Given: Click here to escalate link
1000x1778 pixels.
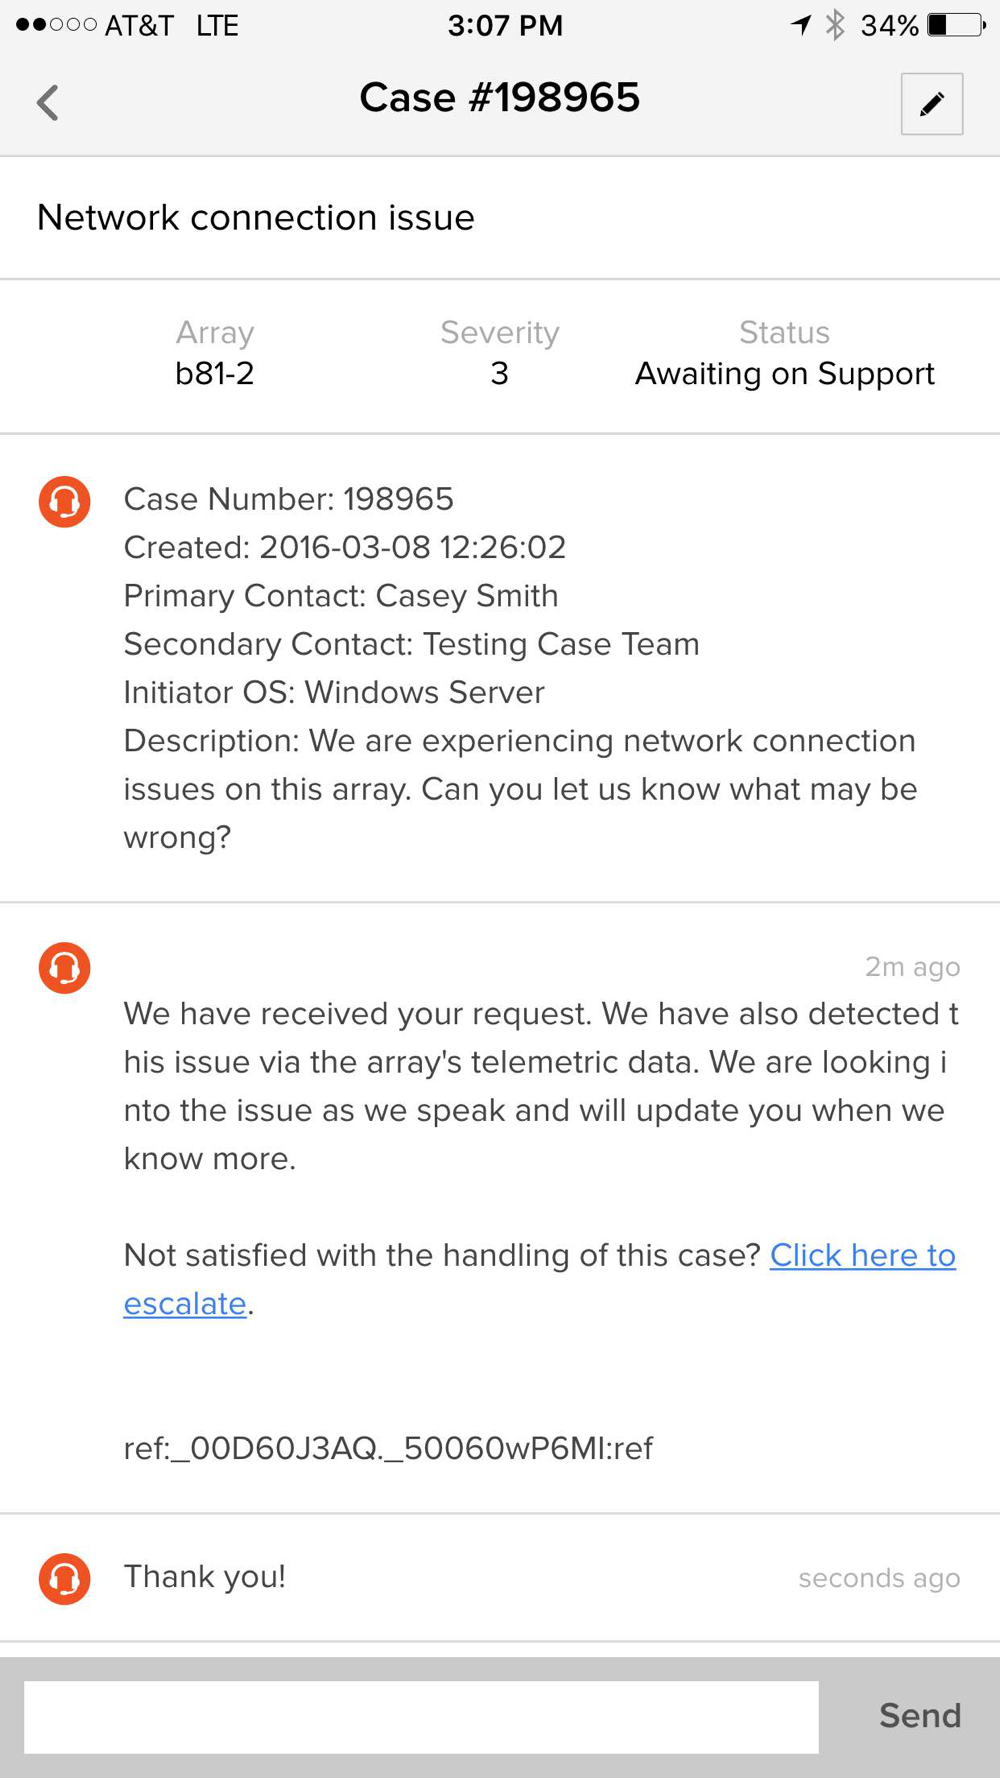Looking at the screenshot, I should click(x=540, y=1279).
